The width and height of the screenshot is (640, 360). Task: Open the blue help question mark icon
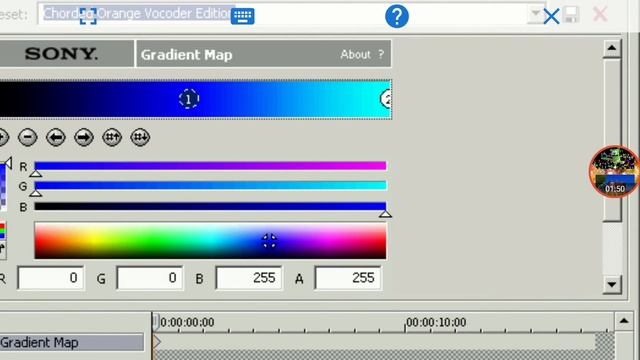click(397, 16)
